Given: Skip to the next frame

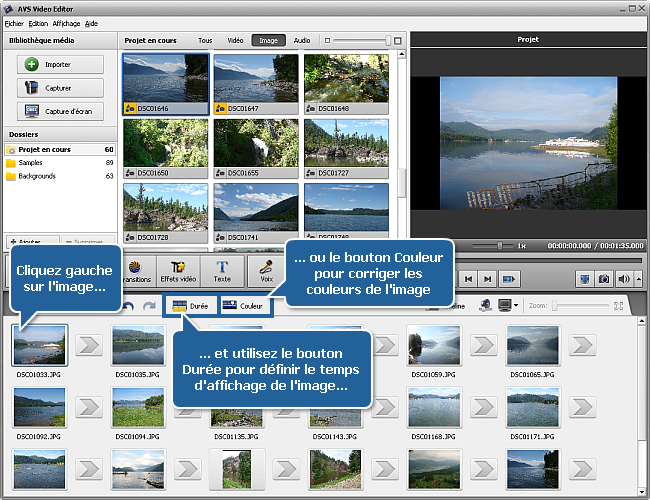Looking at the screenshot, I should coord(488,279).
